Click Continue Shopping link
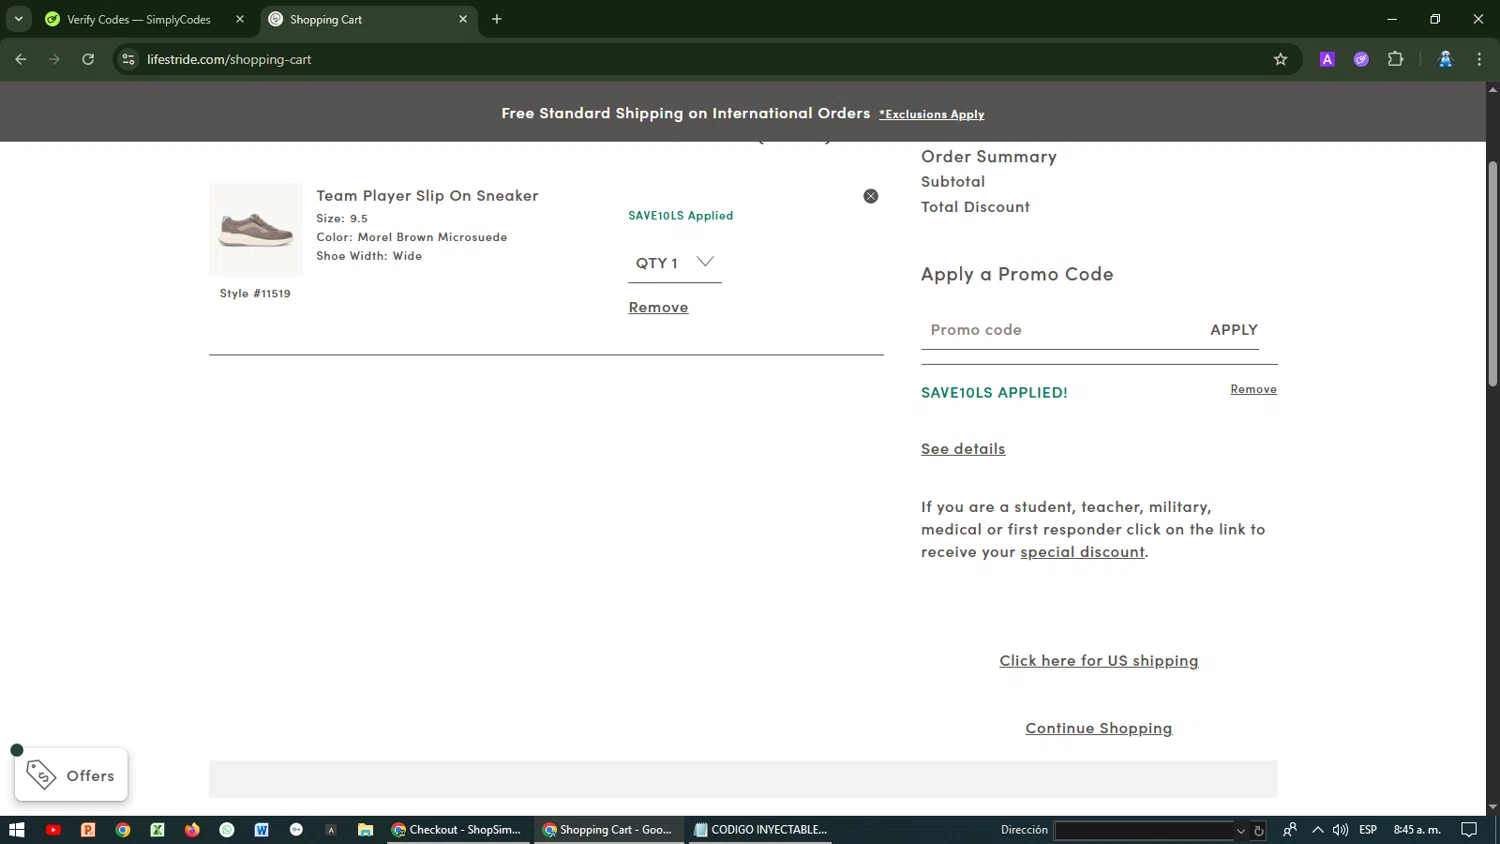 (x=1098, y=728)
